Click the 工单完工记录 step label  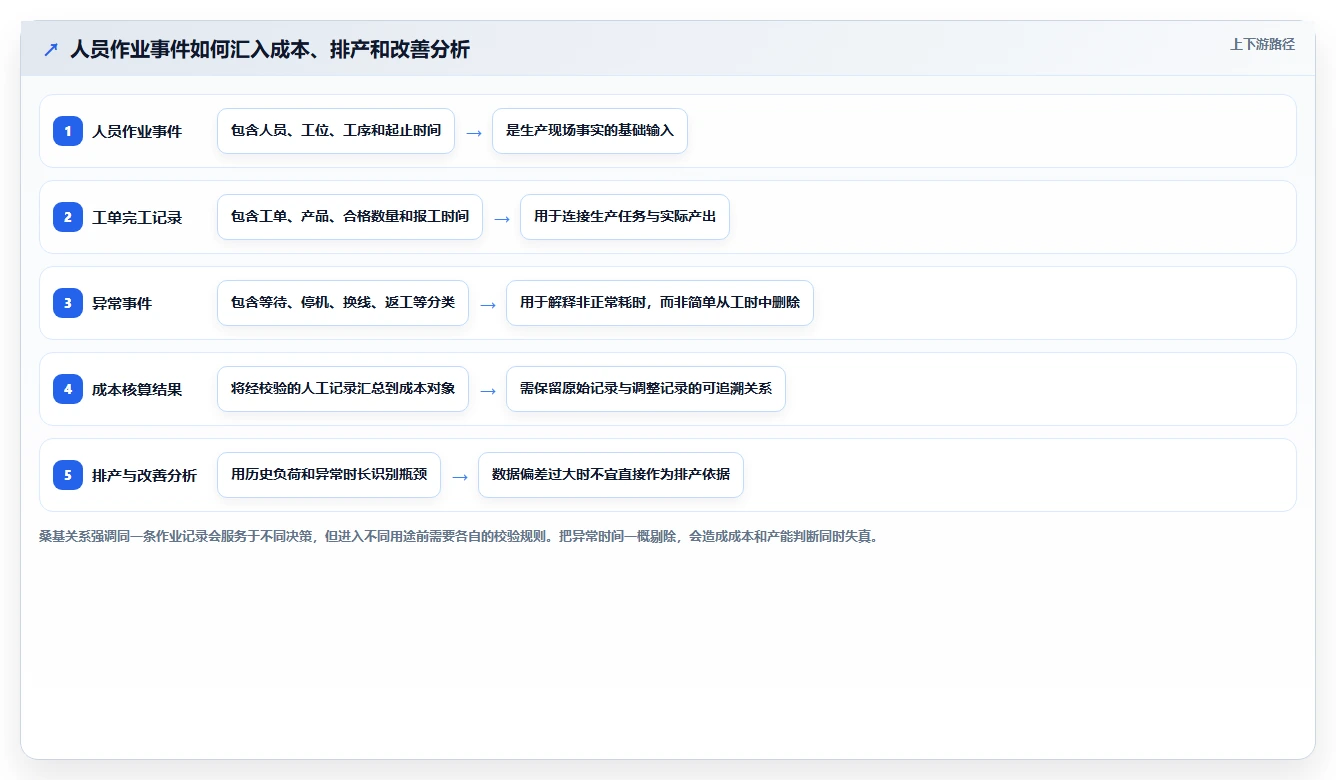(137, 217)
